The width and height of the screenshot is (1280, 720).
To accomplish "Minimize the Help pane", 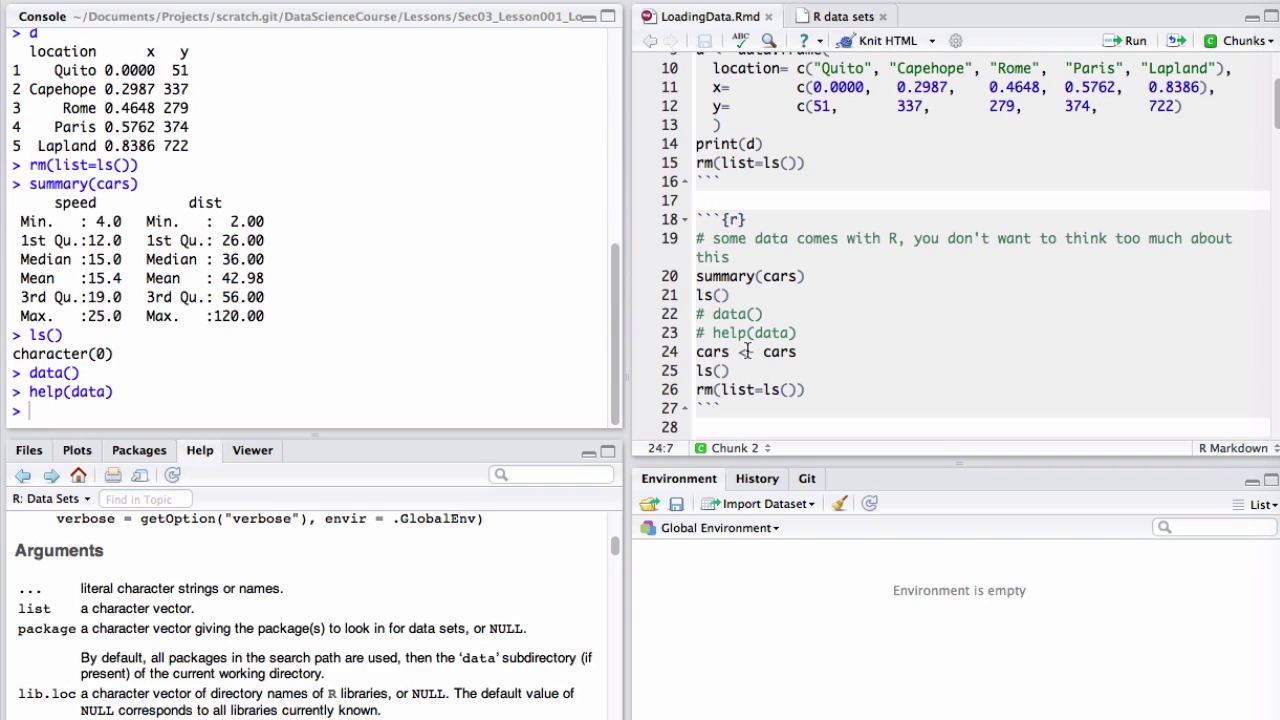I will pyautogui.click(x=589, y=452).
